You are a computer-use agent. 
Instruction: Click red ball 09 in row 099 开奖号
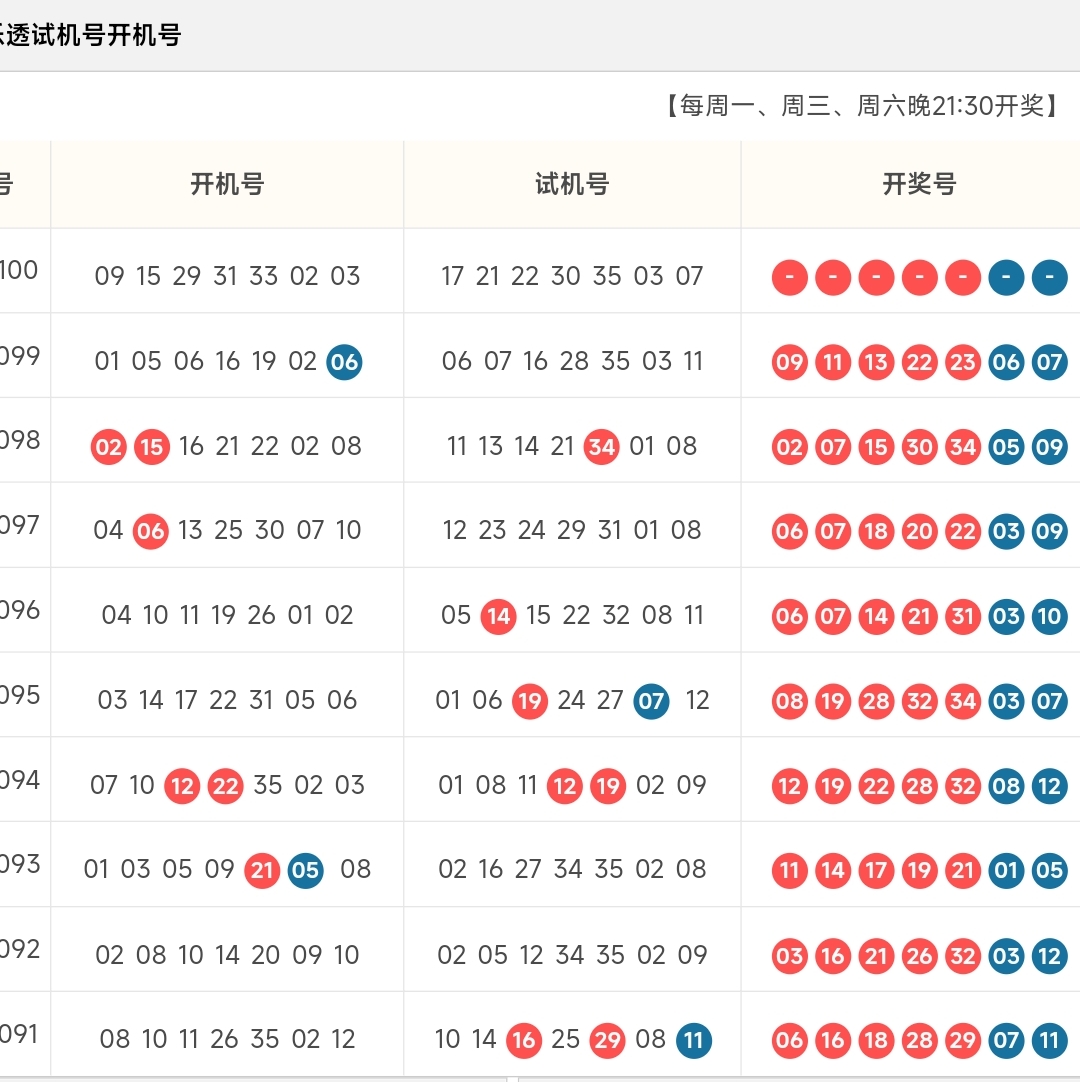[789, 362]
